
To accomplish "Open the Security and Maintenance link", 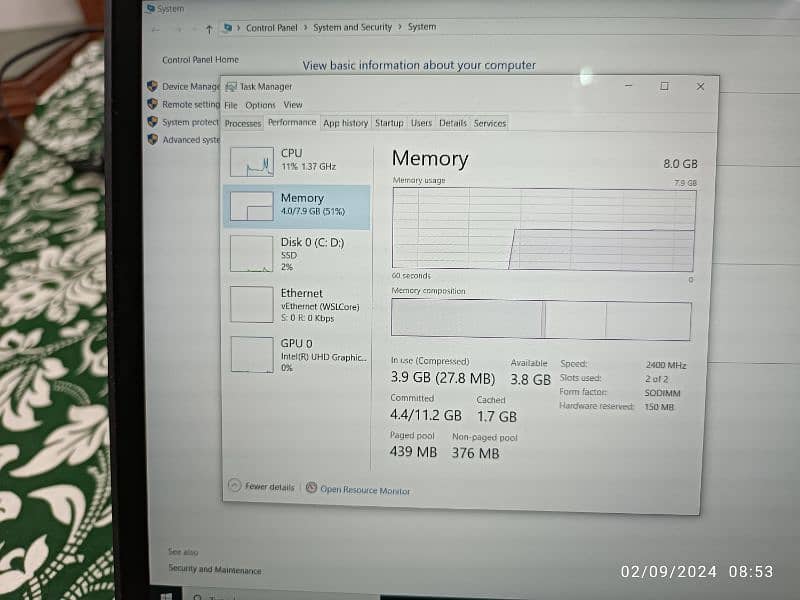I will coord(214,570).
